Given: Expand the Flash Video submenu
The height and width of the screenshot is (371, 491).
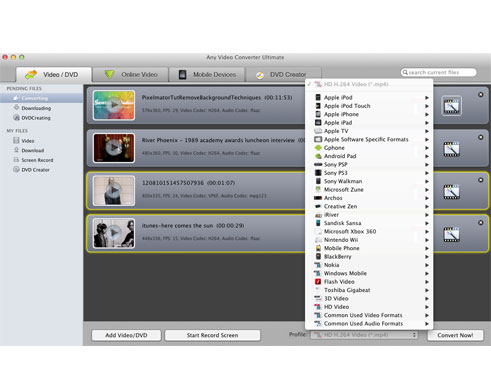Looking at the screenshot, I should (369, 282).
